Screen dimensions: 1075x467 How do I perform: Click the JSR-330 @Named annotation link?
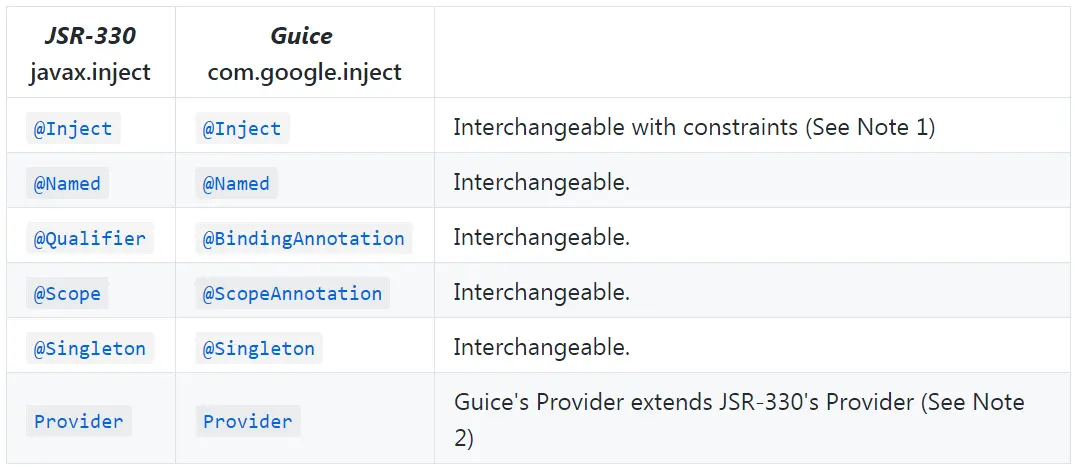[67, 184]
